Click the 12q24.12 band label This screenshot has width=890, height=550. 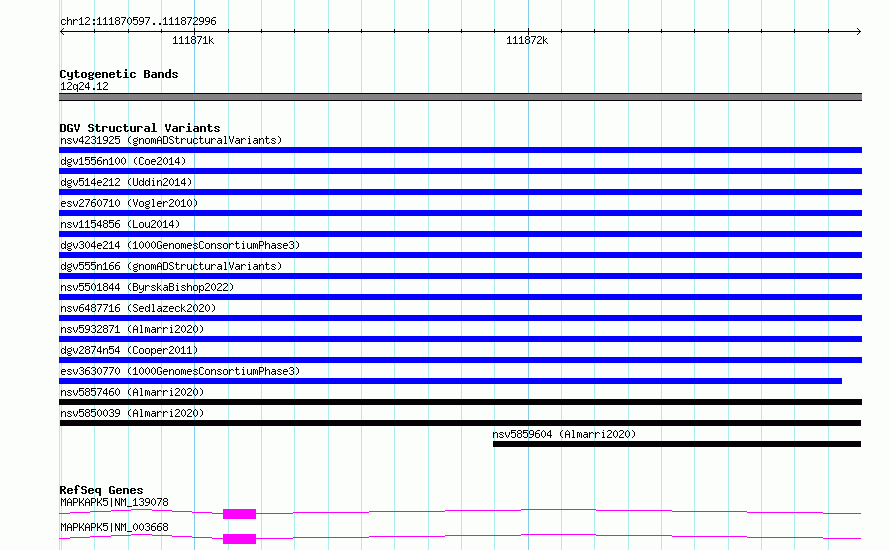(x=84, y=86)
